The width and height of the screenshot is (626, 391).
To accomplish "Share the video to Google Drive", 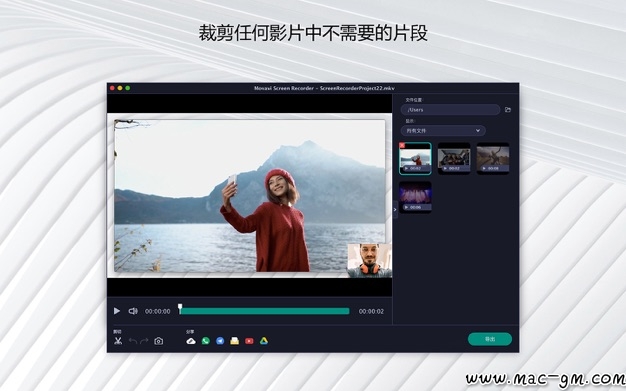I will point(263,341).
